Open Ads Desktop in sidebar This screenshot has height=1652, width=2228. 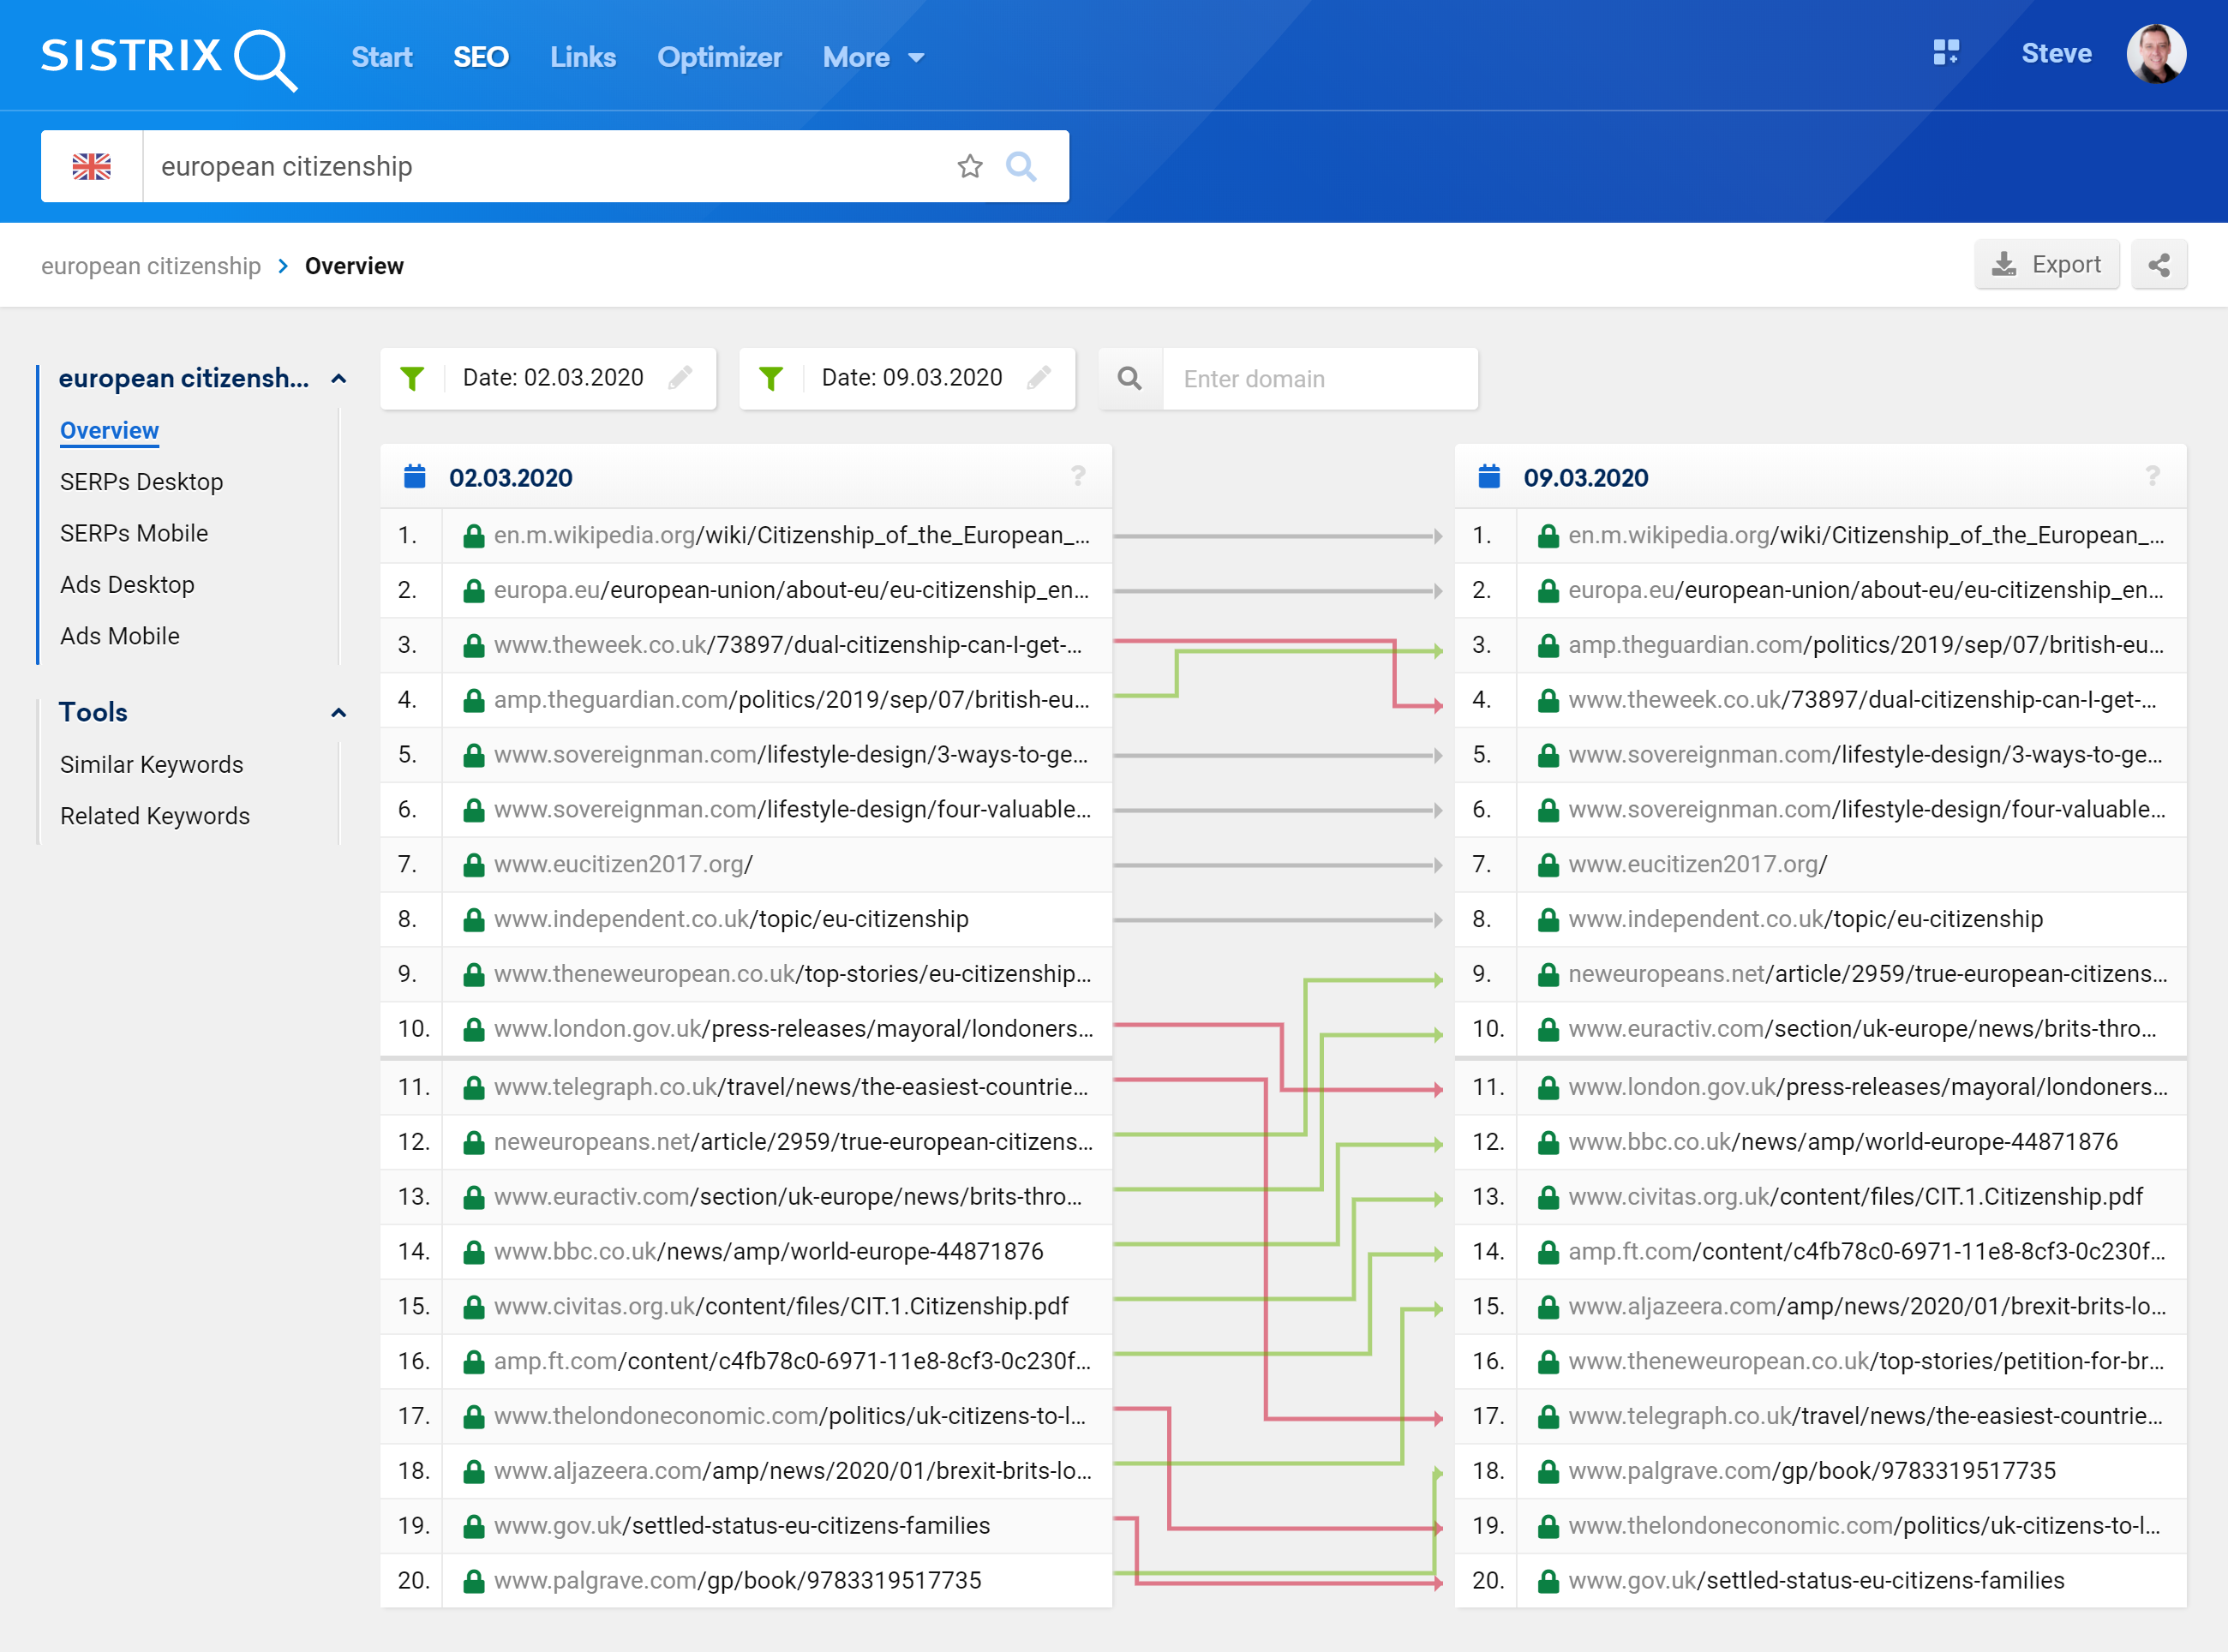pos(127,585)
